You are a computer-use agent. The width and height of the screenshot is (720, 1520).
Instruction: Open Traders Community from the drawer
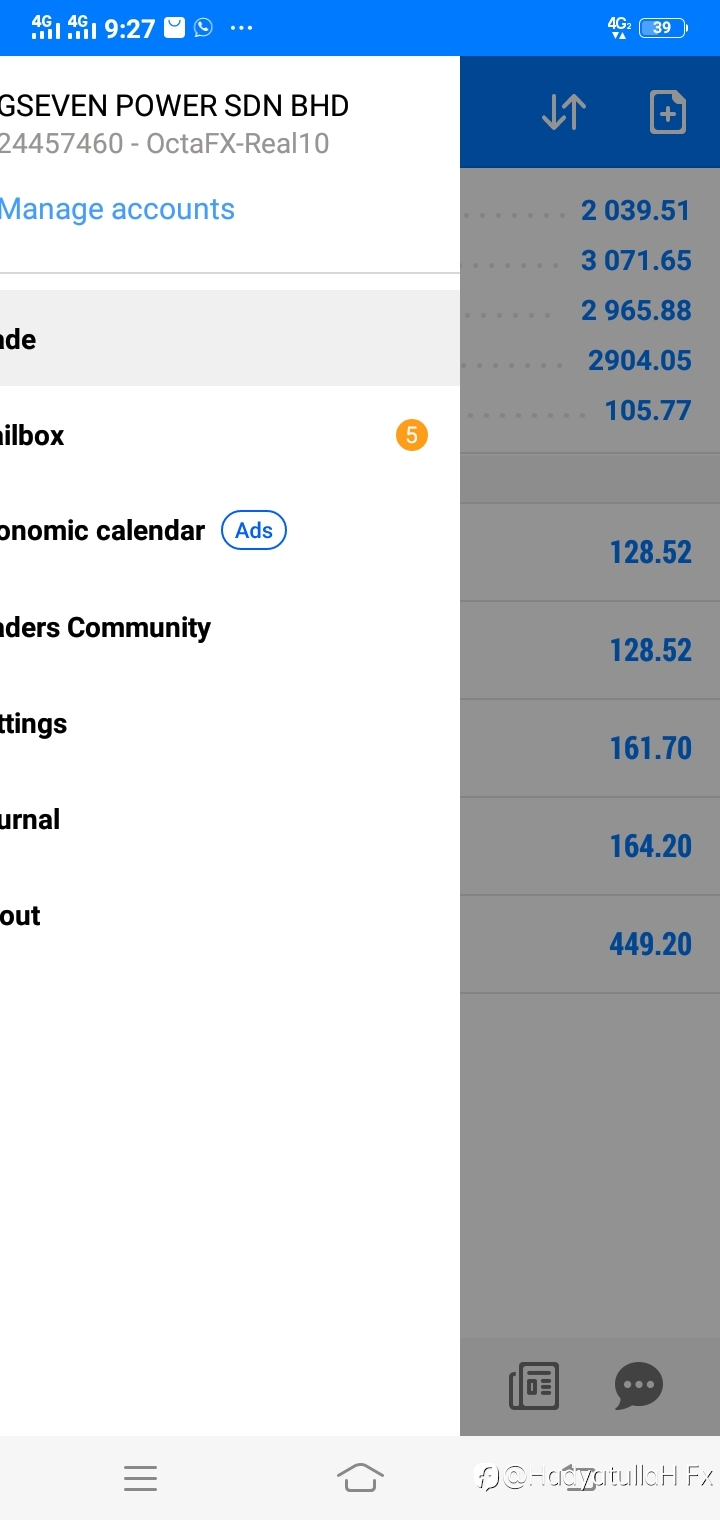pos(230,627)
